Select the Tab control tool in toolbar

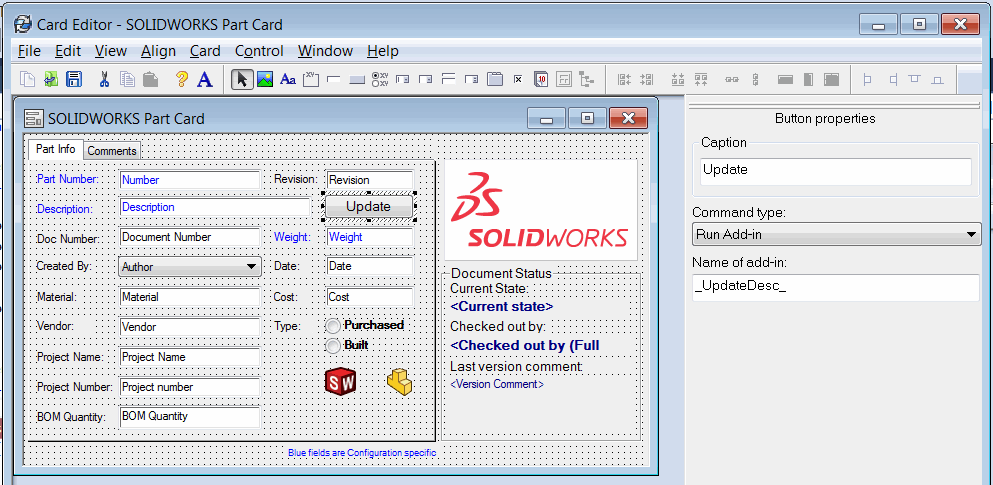[495, 79]
